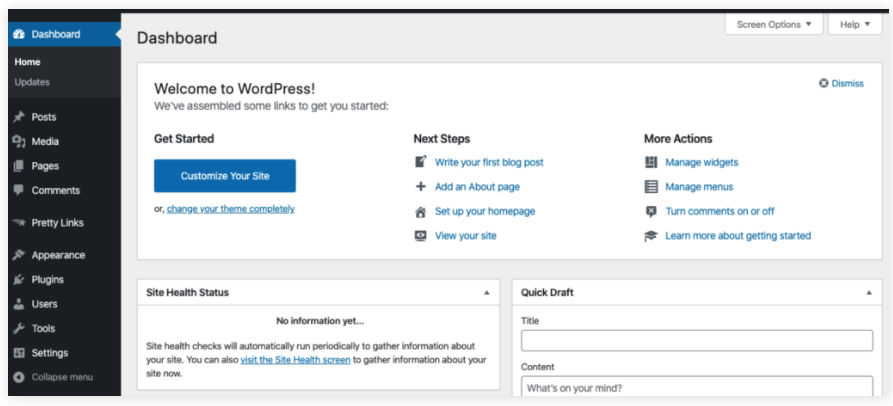Click the Plugins plug icon
Image resolution: width=893 pixels, height=406 pixels.
click(18, 280)
